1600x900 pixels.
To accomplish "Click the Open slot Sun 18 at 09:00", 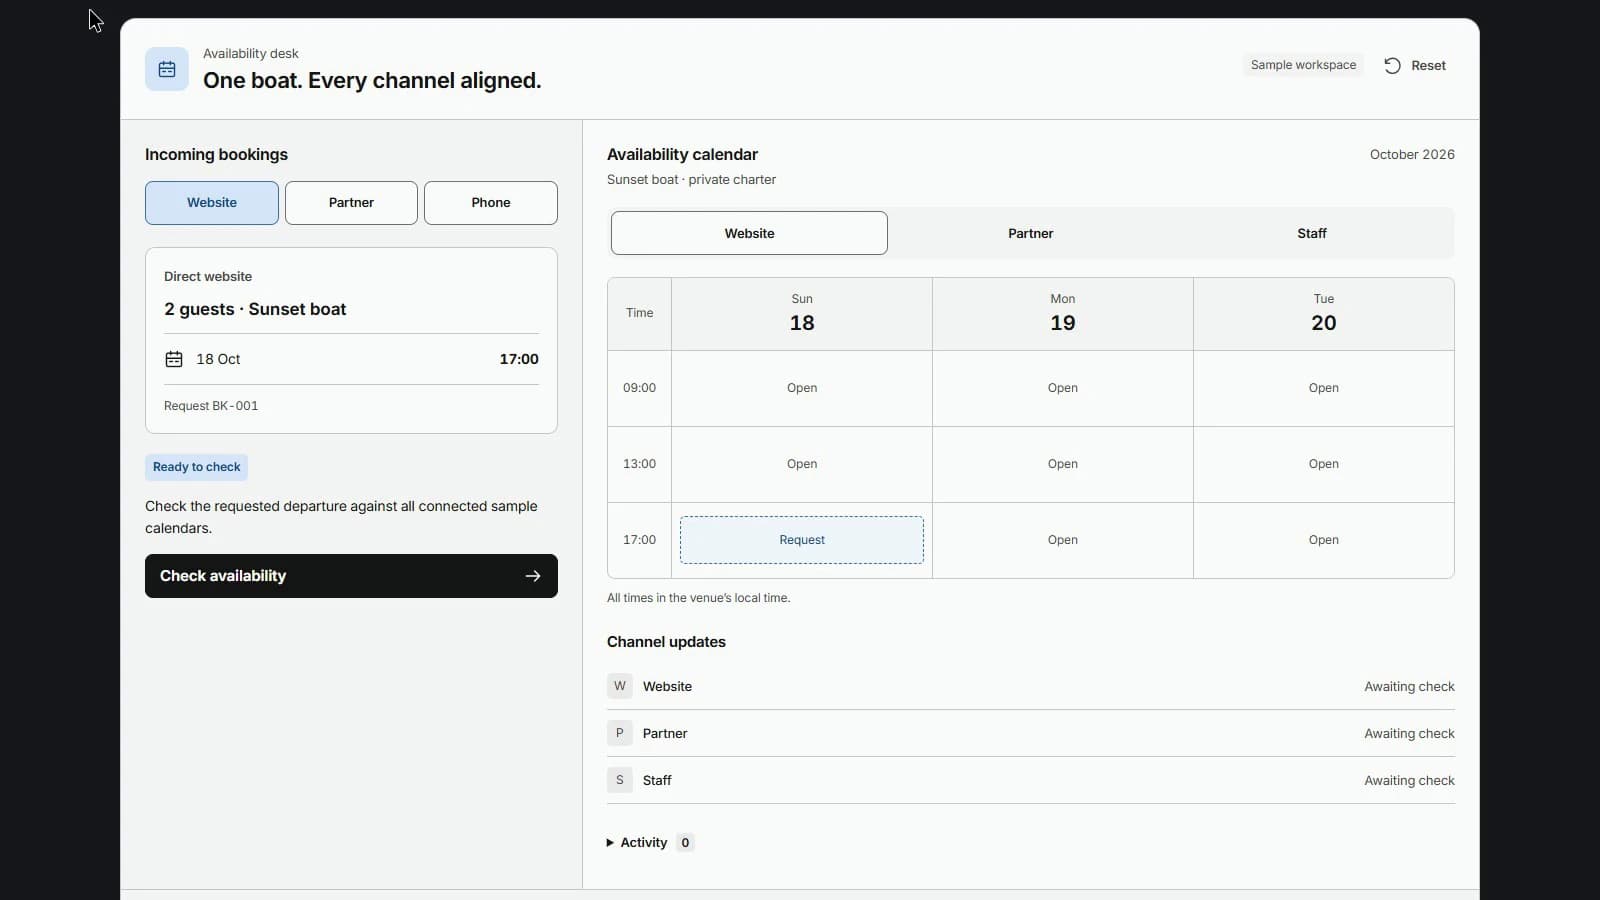I will point(802,388).
